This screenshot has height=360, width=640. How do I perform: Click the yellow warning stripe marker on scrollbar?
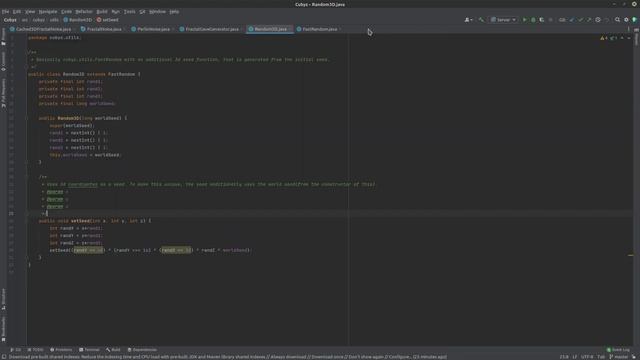630,255
